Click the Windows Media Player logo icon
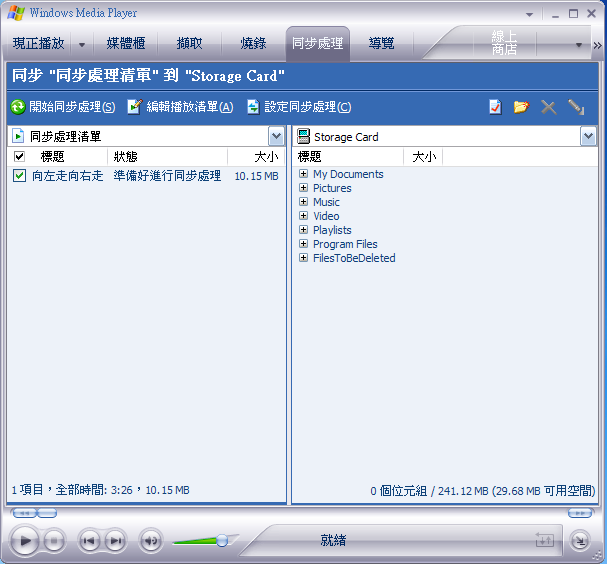 [16, 13]
